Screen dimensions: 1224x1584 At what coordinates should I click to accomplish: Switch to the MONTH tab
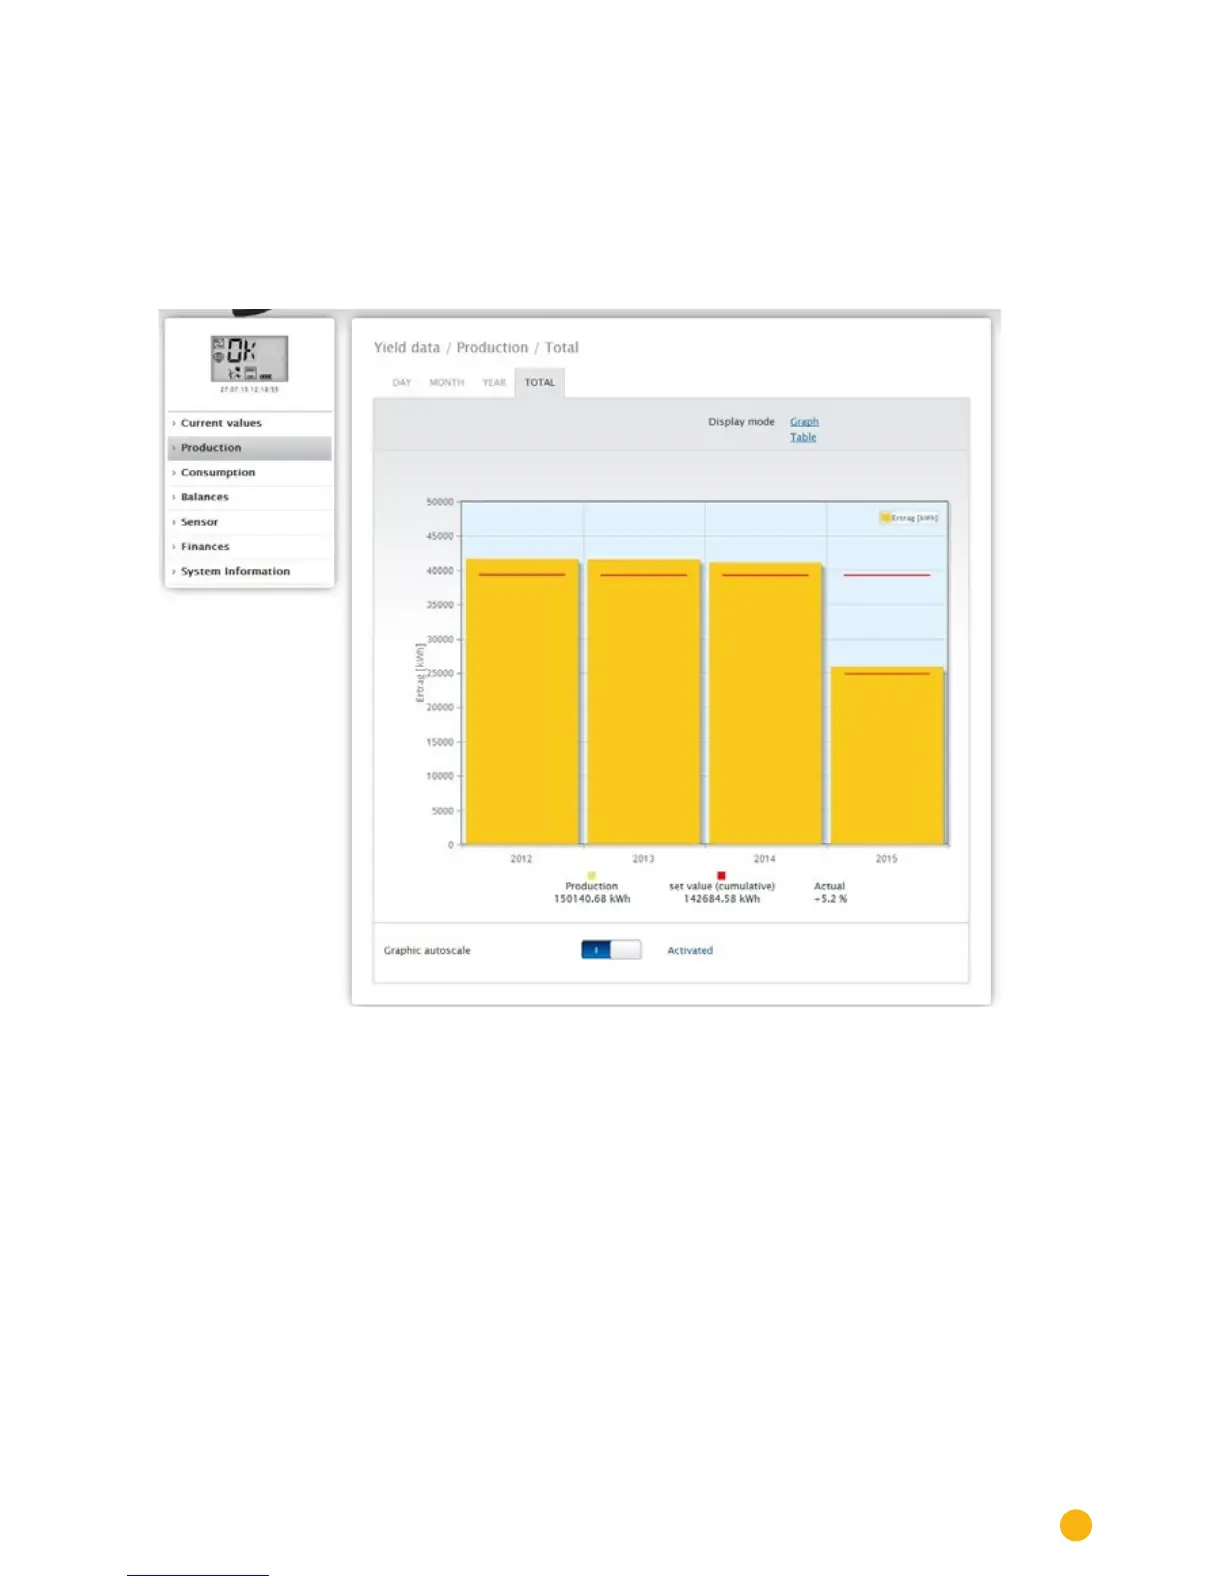pyautogui.click(x=447, y=383)
